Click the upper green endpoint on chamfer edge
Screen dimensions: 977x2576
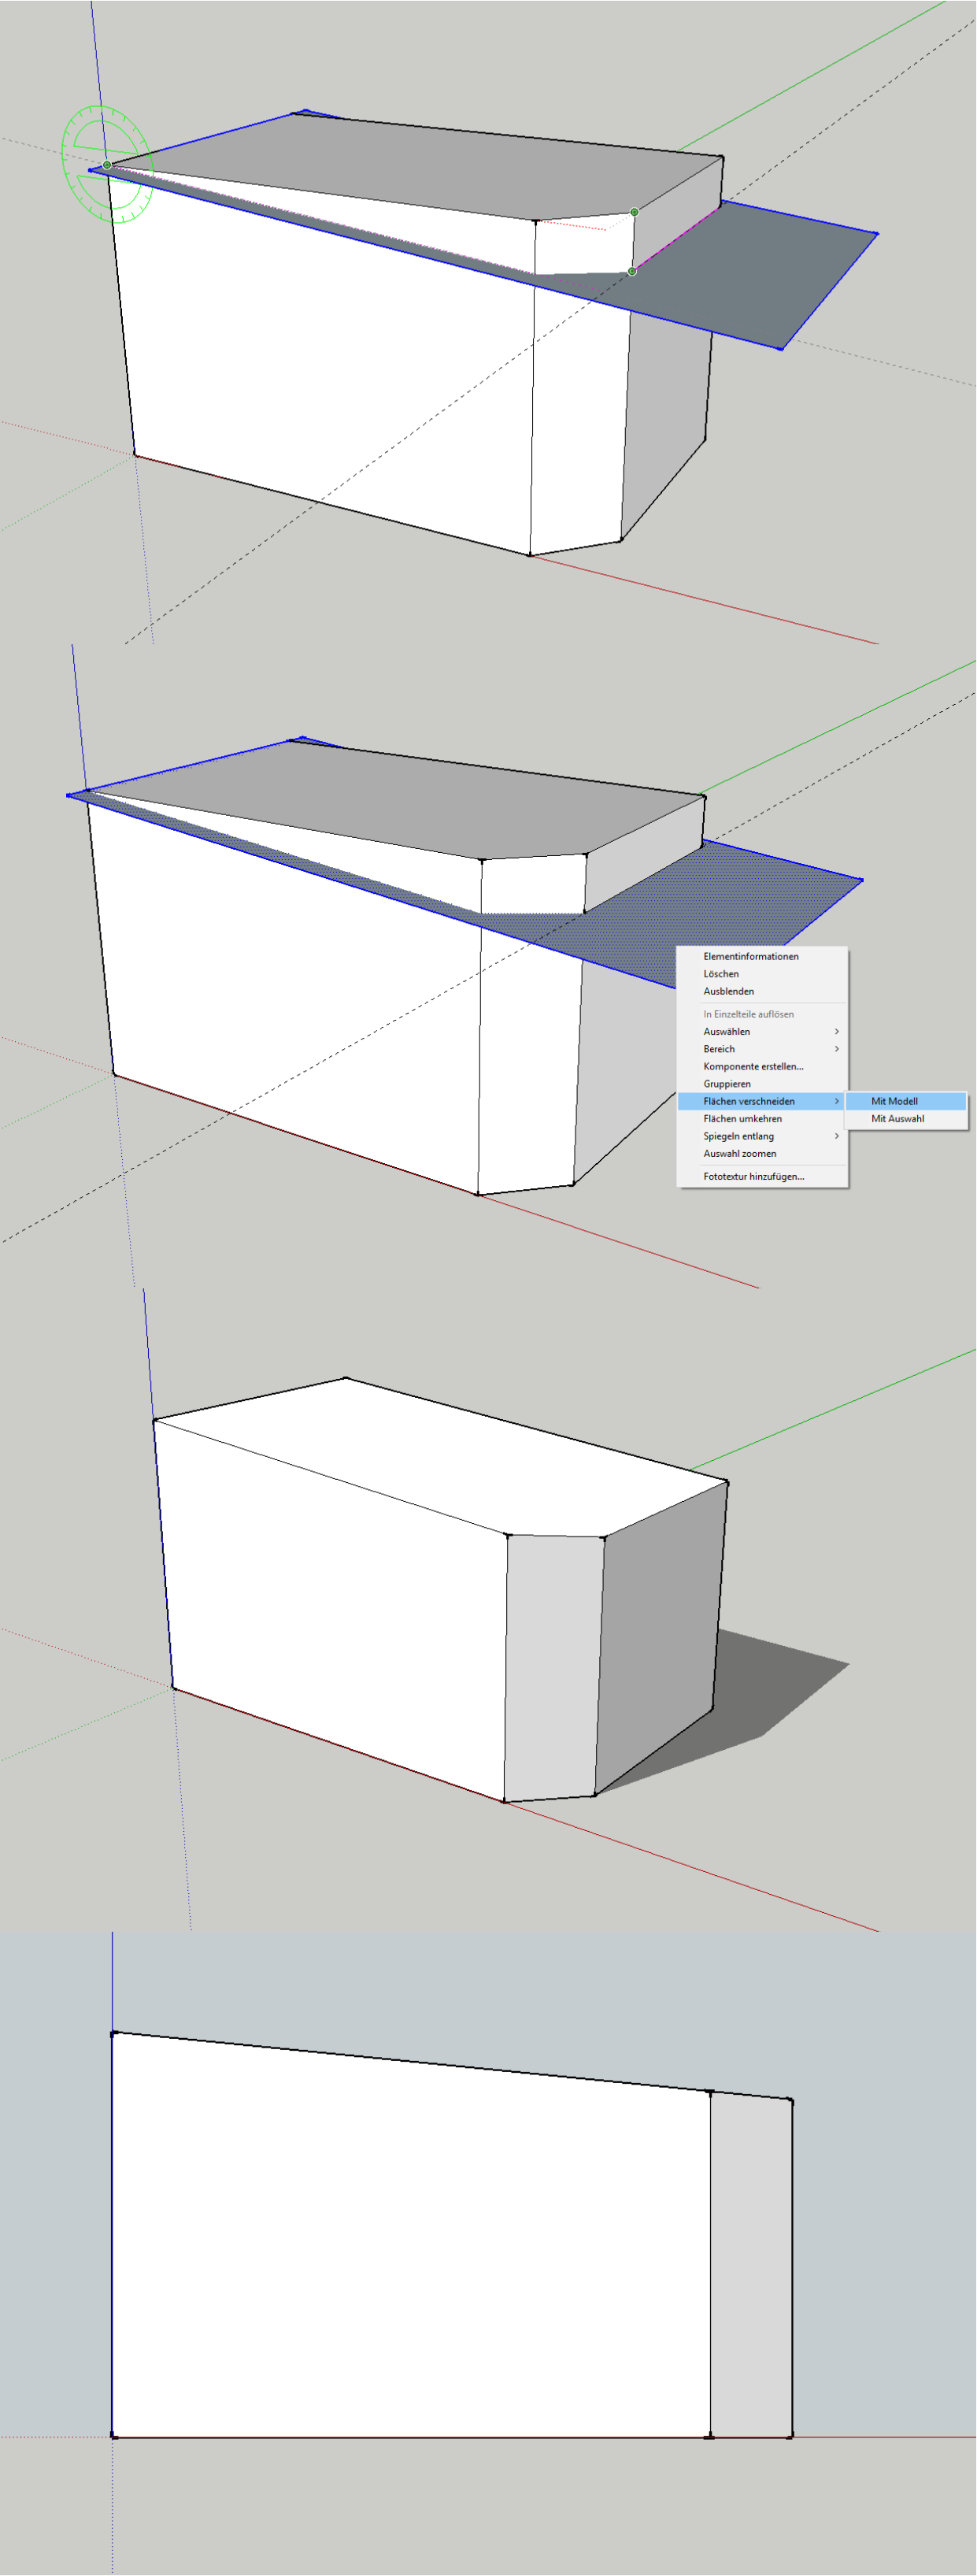coord(634,212)
